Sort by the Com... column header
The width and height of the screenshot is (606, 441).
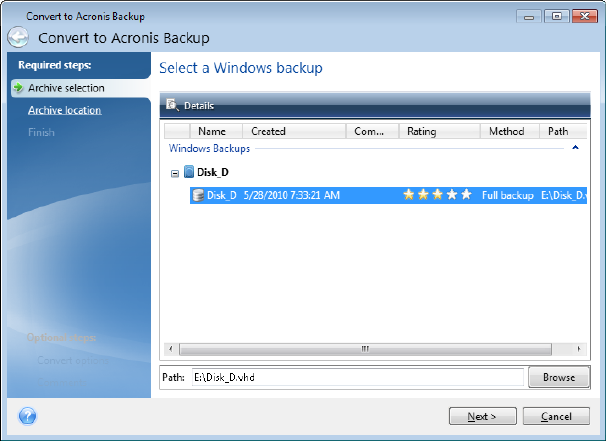click(x=372, y=131)
